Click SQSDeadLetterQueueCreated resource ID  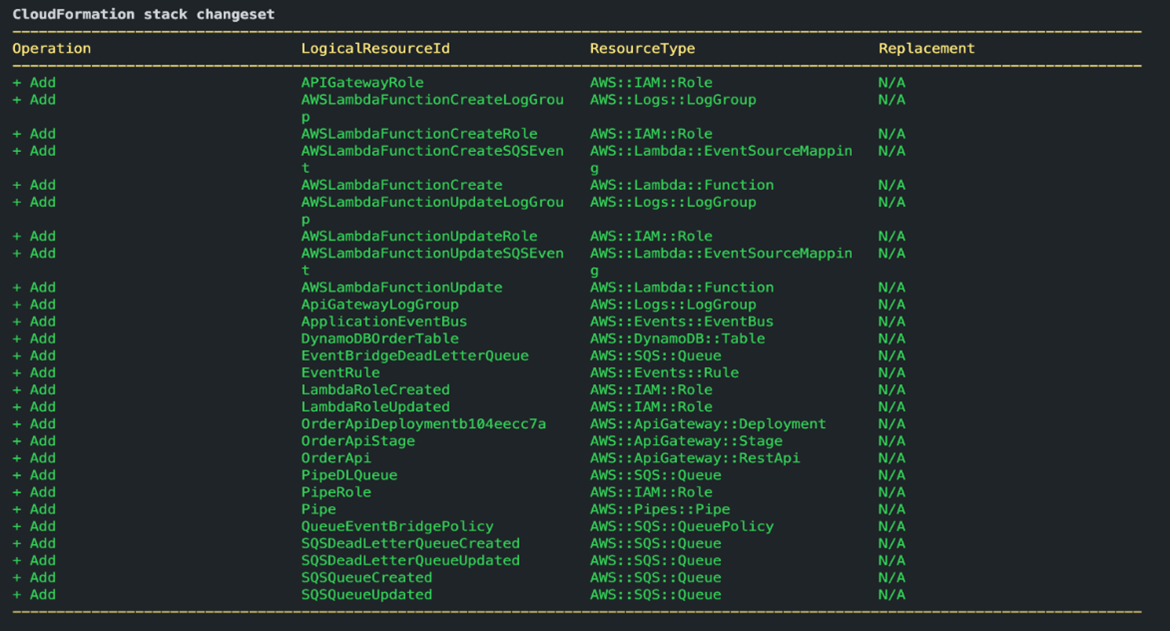click(x=410, y=544)
